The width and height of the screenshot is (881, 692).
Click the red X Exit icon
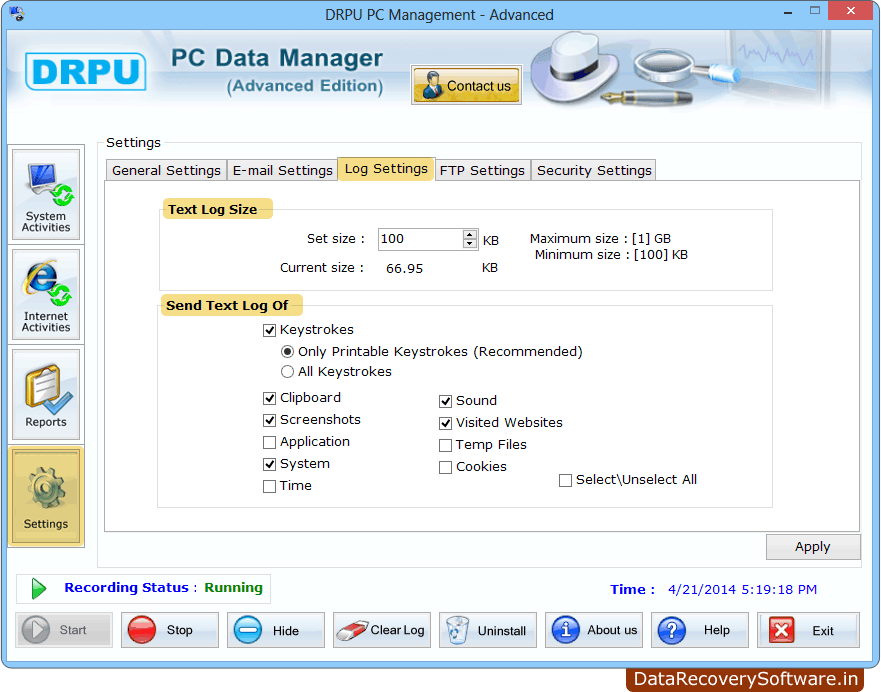782,630
